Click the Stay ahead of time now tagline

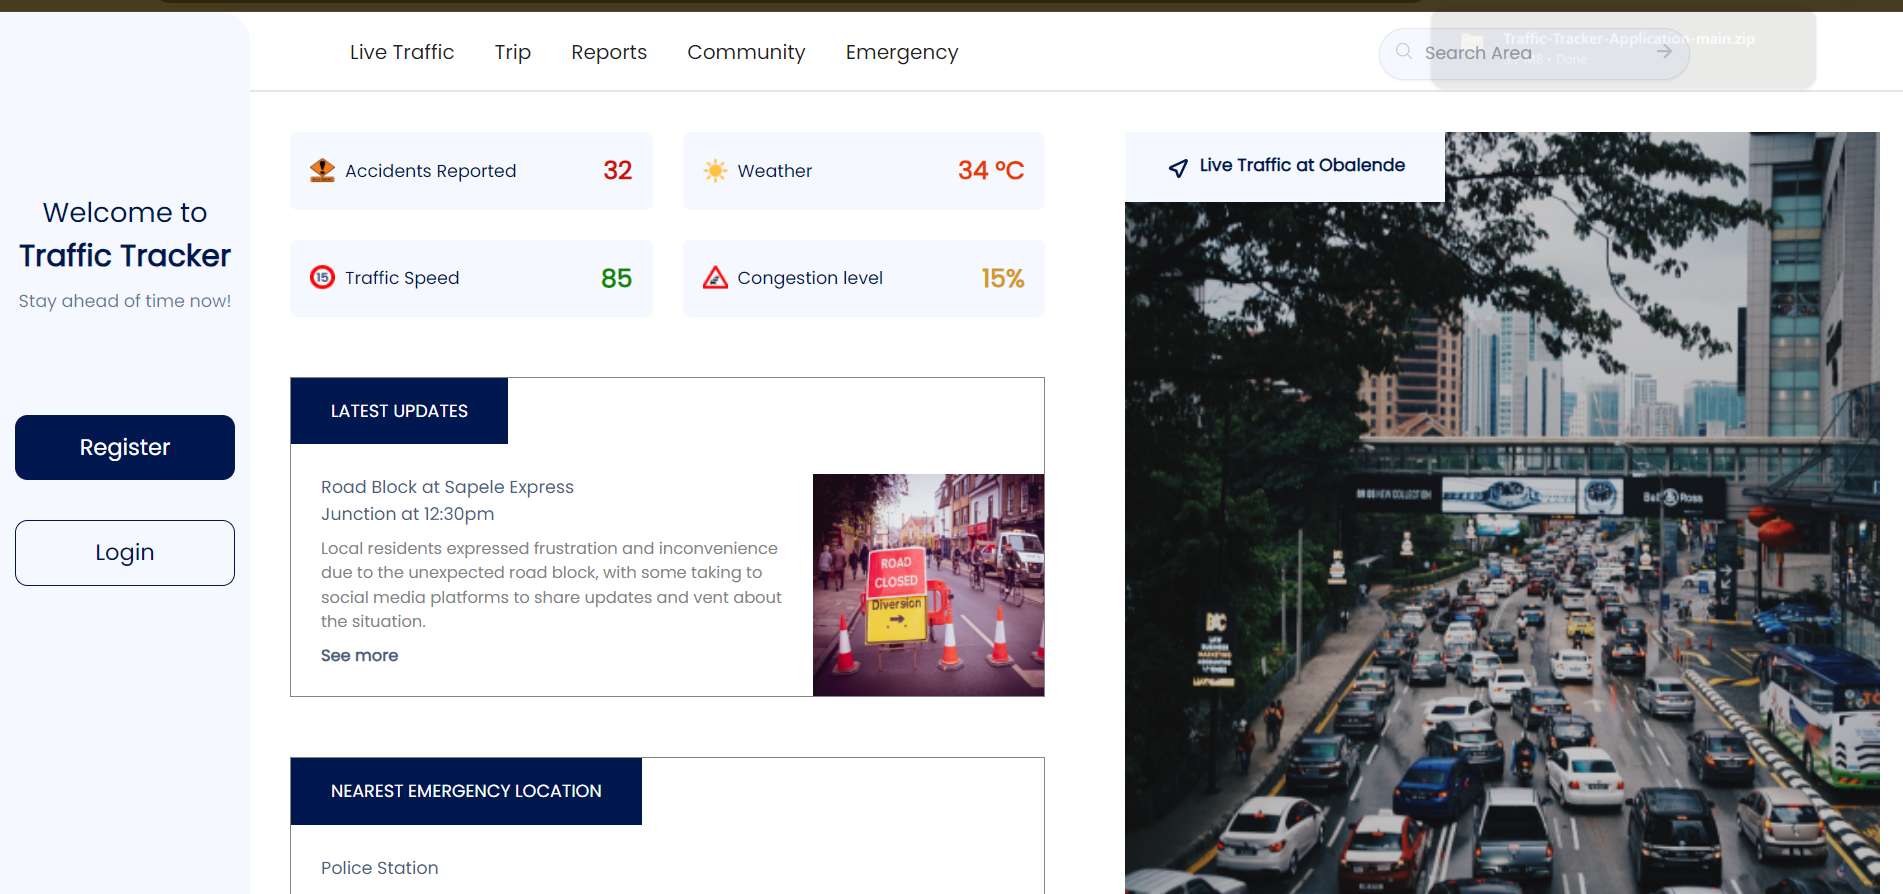[x=125, y=301]
